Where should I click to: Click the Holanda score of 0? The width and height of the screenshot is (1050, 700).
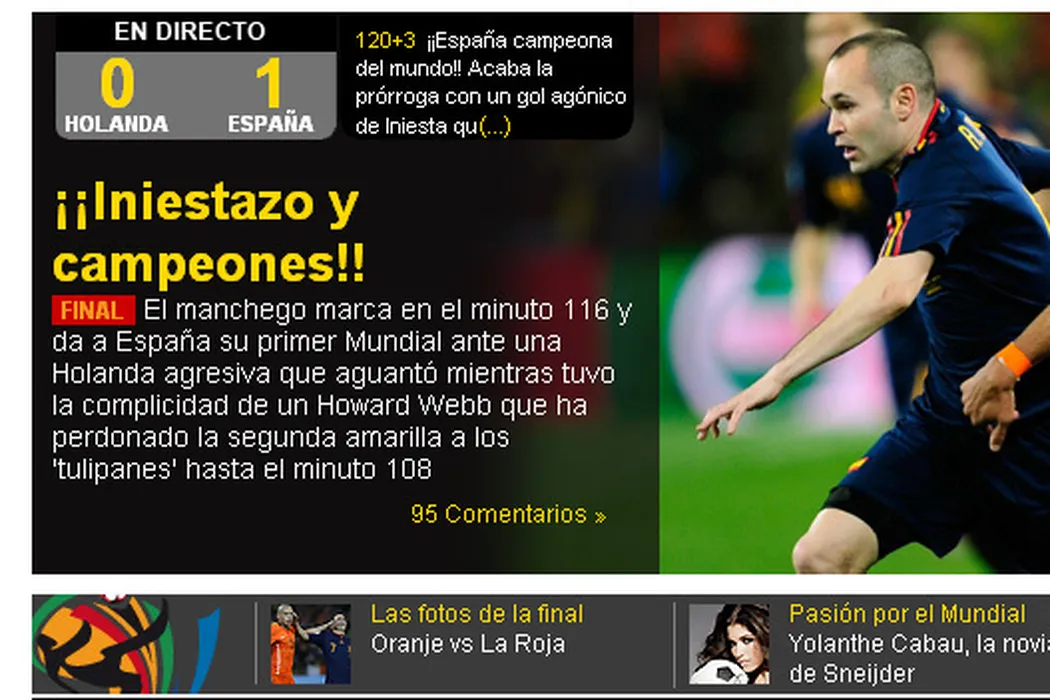point(117,83)
